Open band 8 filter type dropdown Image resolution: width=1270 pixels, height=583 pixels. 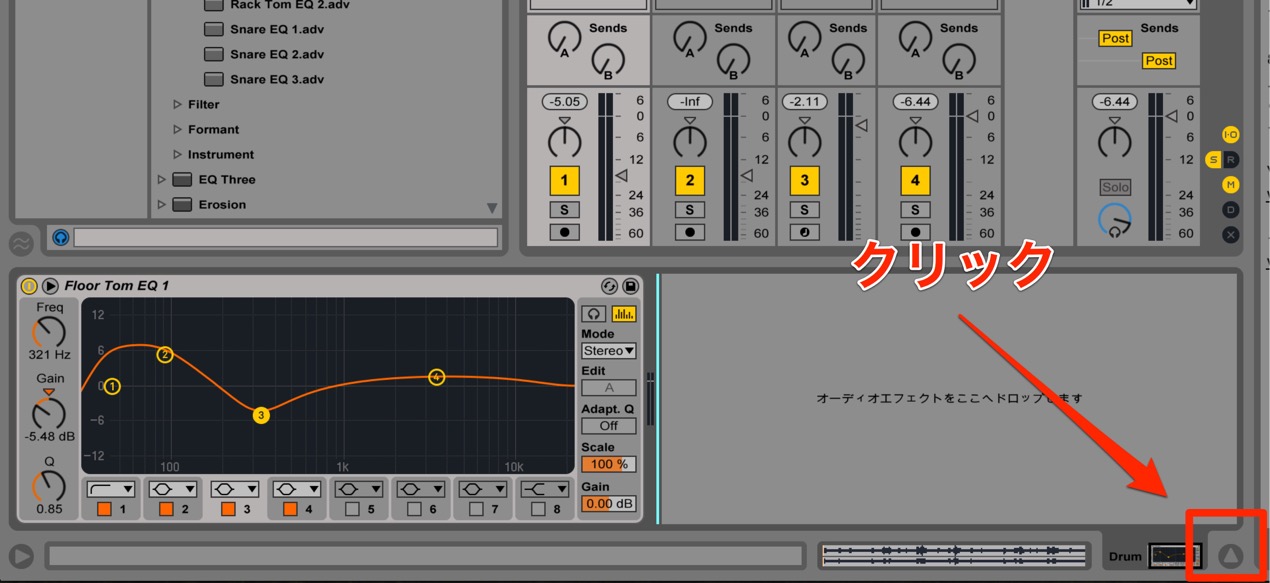(x=545, y=489)
